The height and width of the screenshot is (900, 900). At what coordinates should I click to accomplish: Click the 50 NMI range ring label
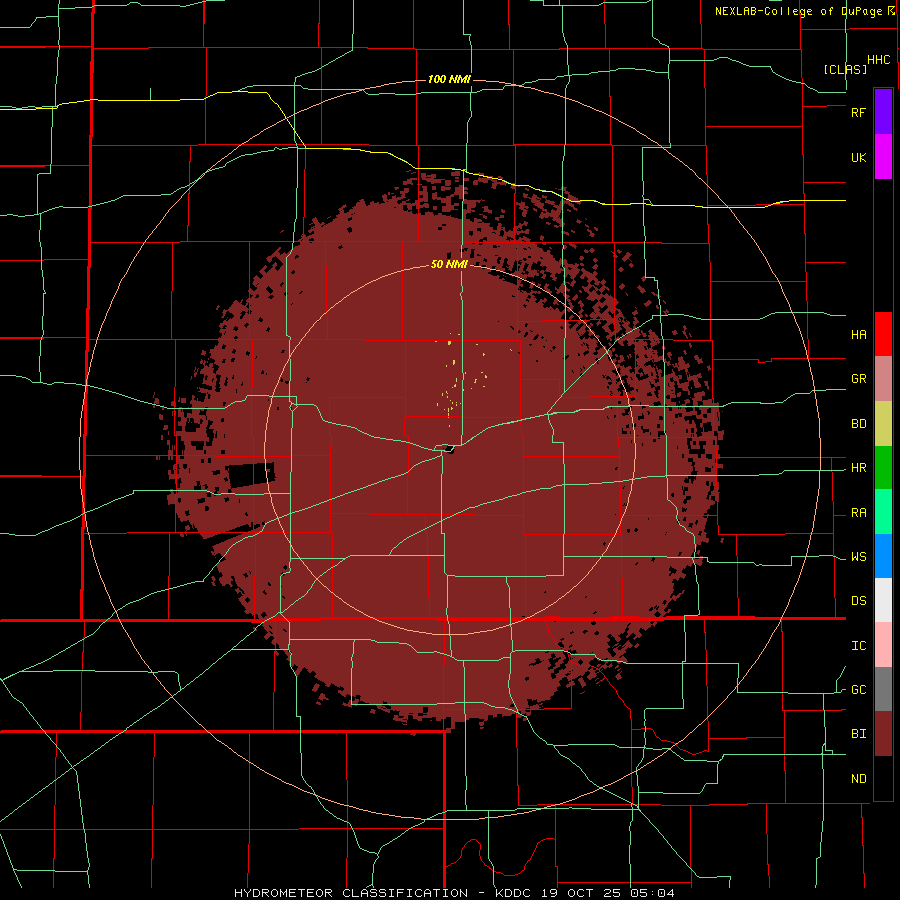[449, 265]
